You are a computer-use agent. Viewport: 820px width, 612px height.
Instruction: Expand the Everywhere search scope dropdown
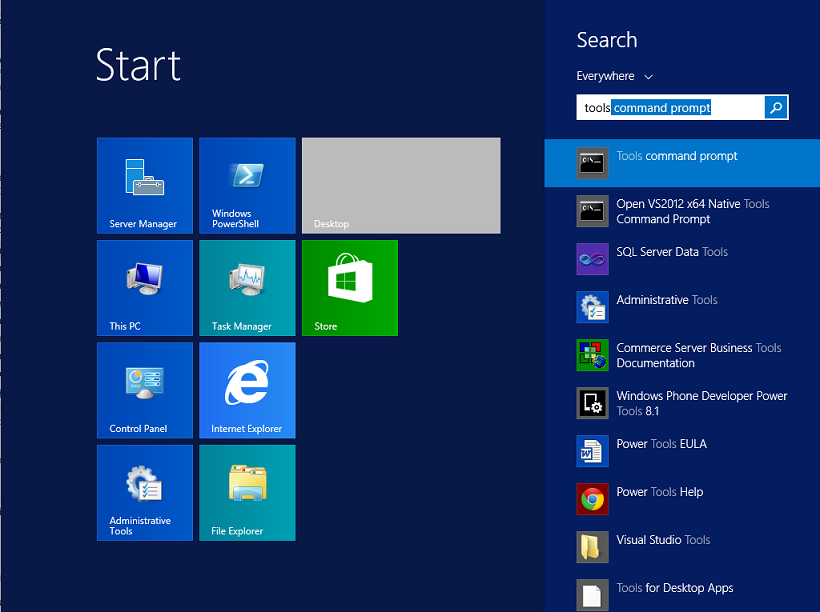click(x=614, y=76)
